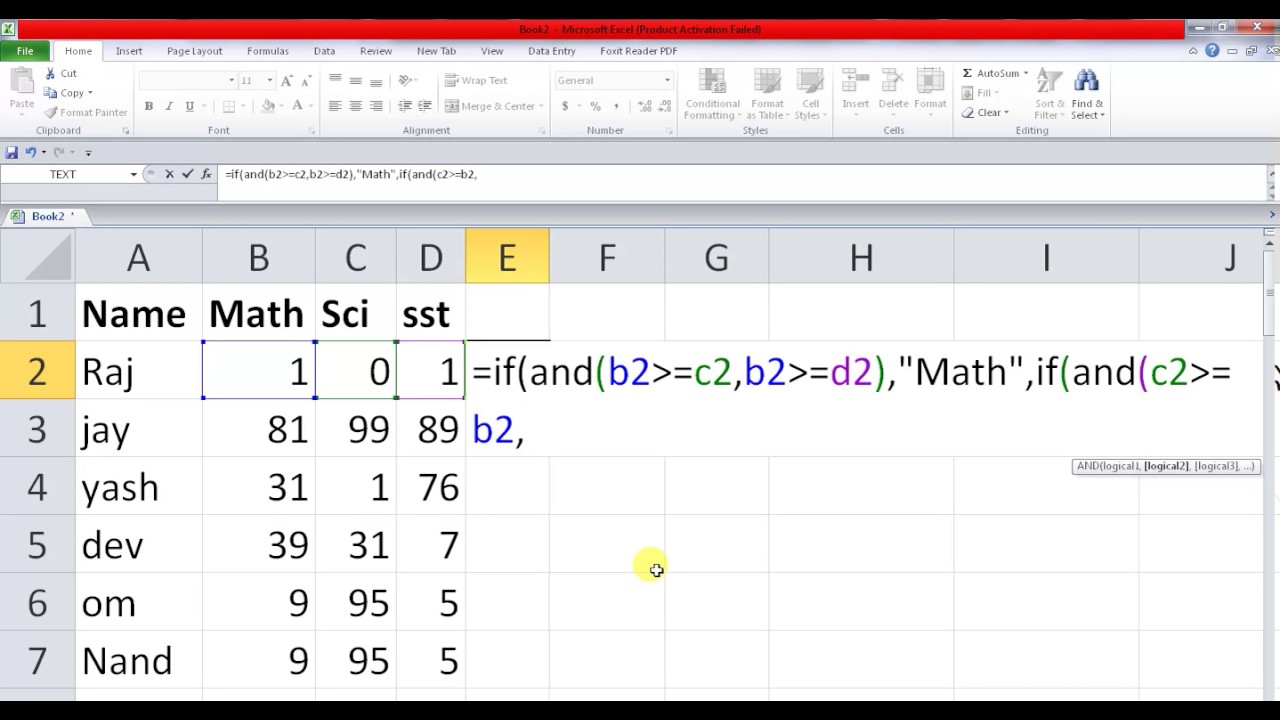The height and width of the screenshot is (720, 1280).
Task: Click the Paste clipboard icon
Action: tap(22, 82)
